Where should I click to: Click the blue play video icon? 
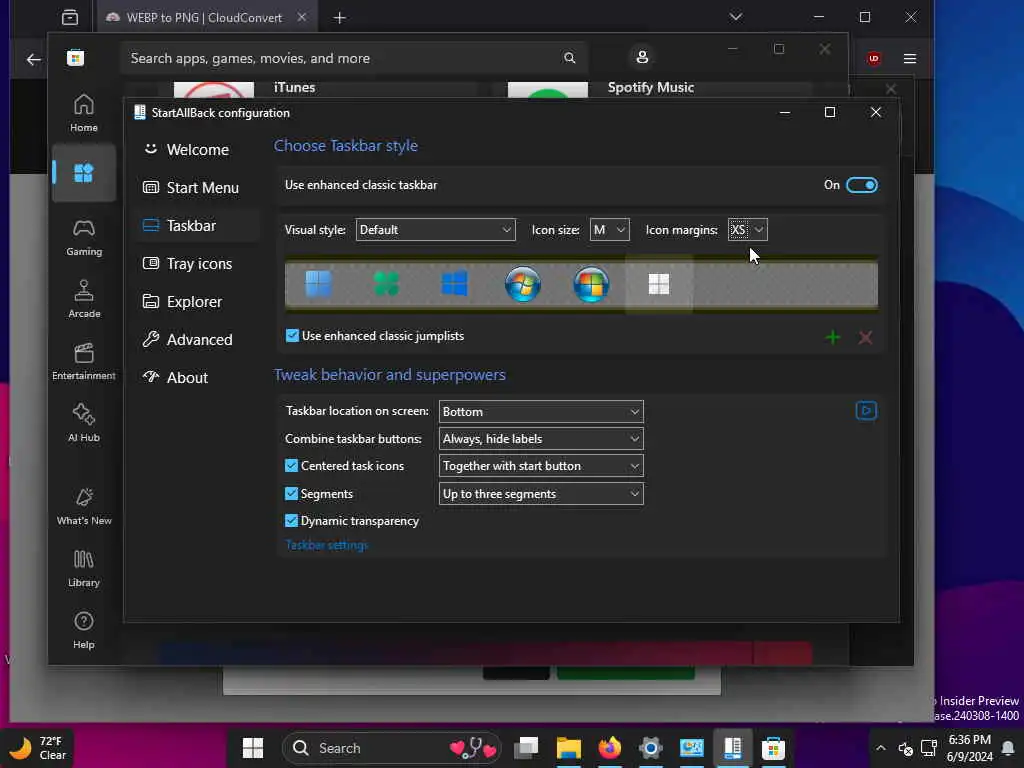(866, 411)
